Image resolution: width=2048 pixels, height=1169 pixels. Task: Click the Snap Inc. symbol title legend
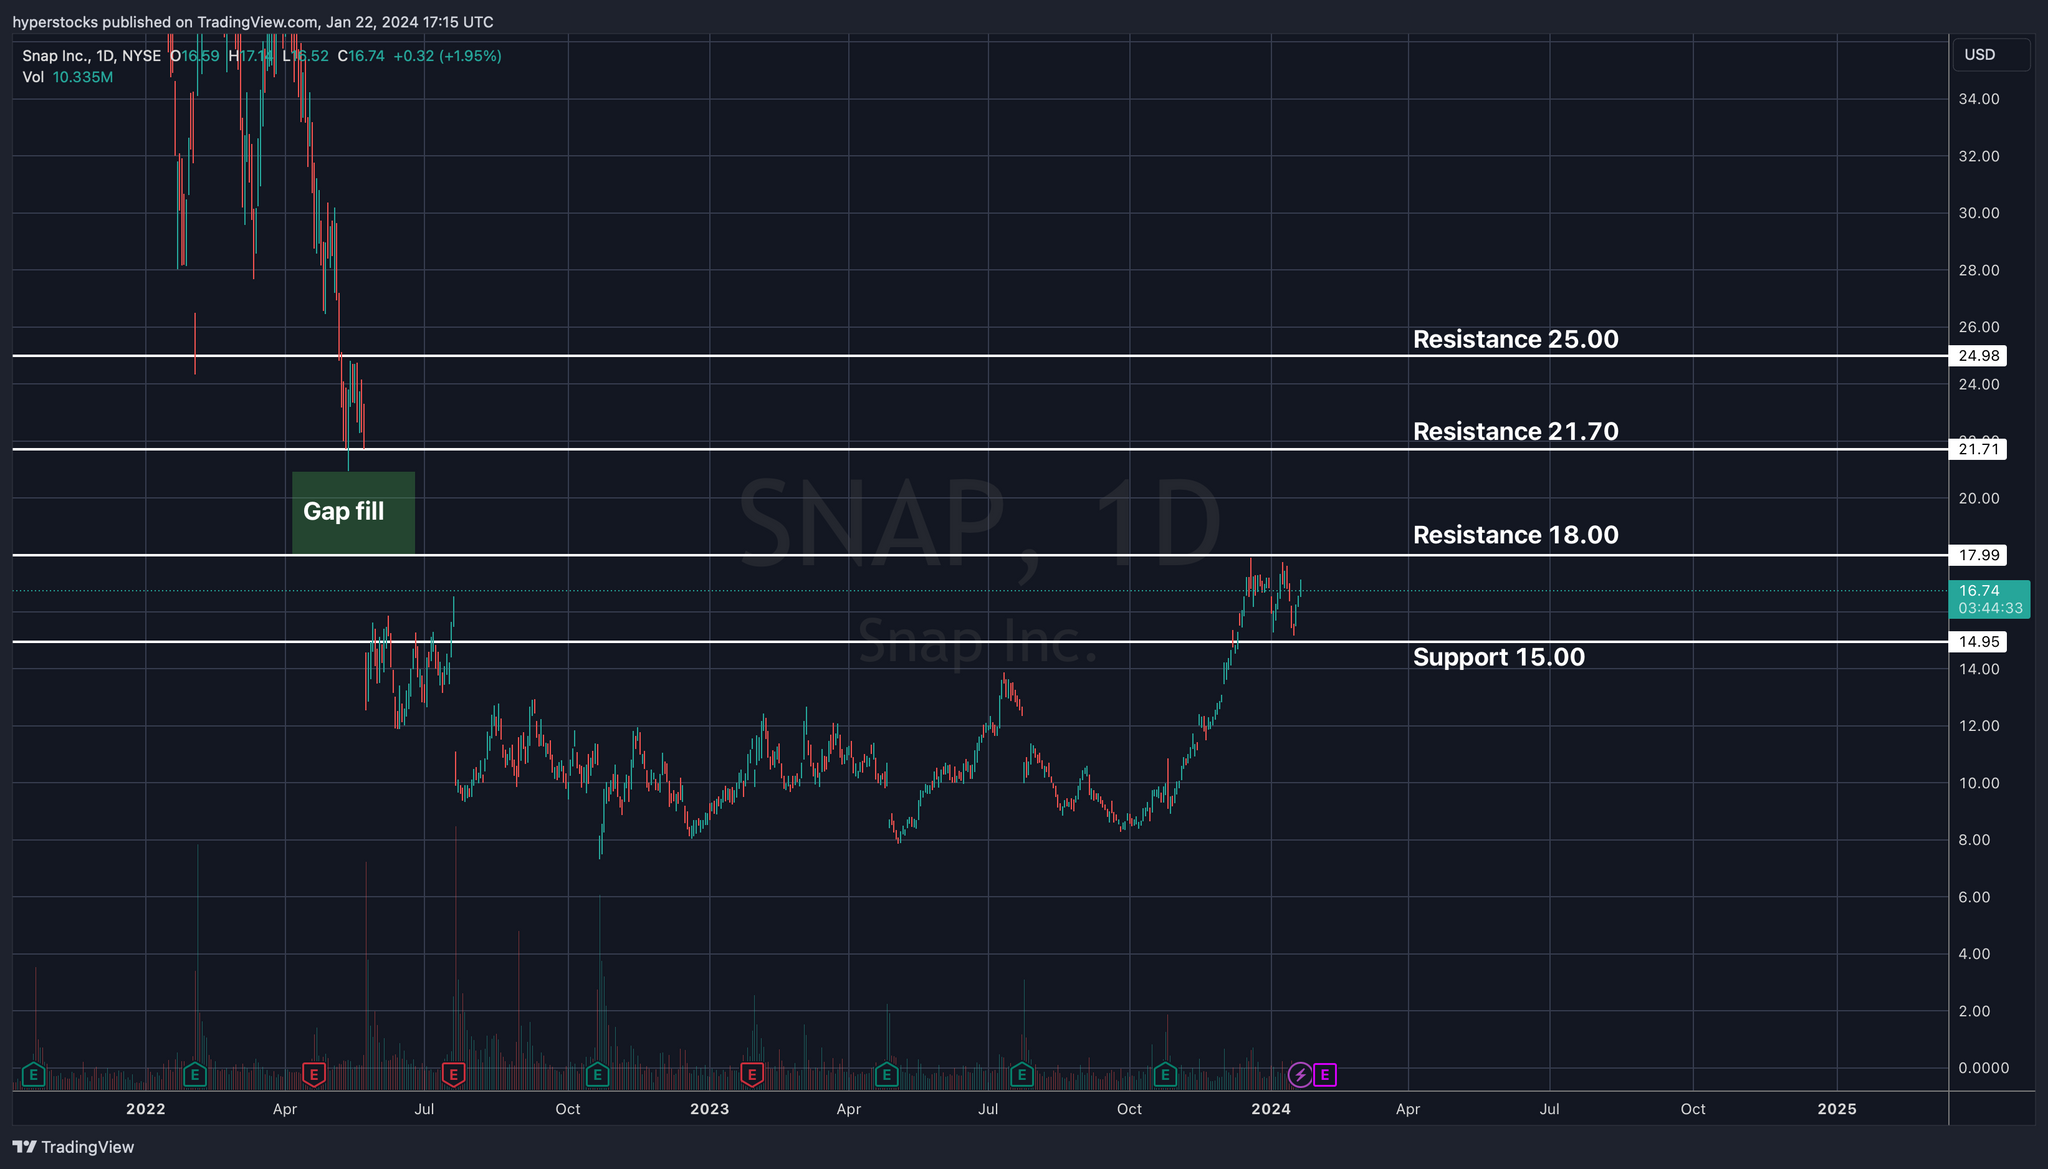click(92, 56)
